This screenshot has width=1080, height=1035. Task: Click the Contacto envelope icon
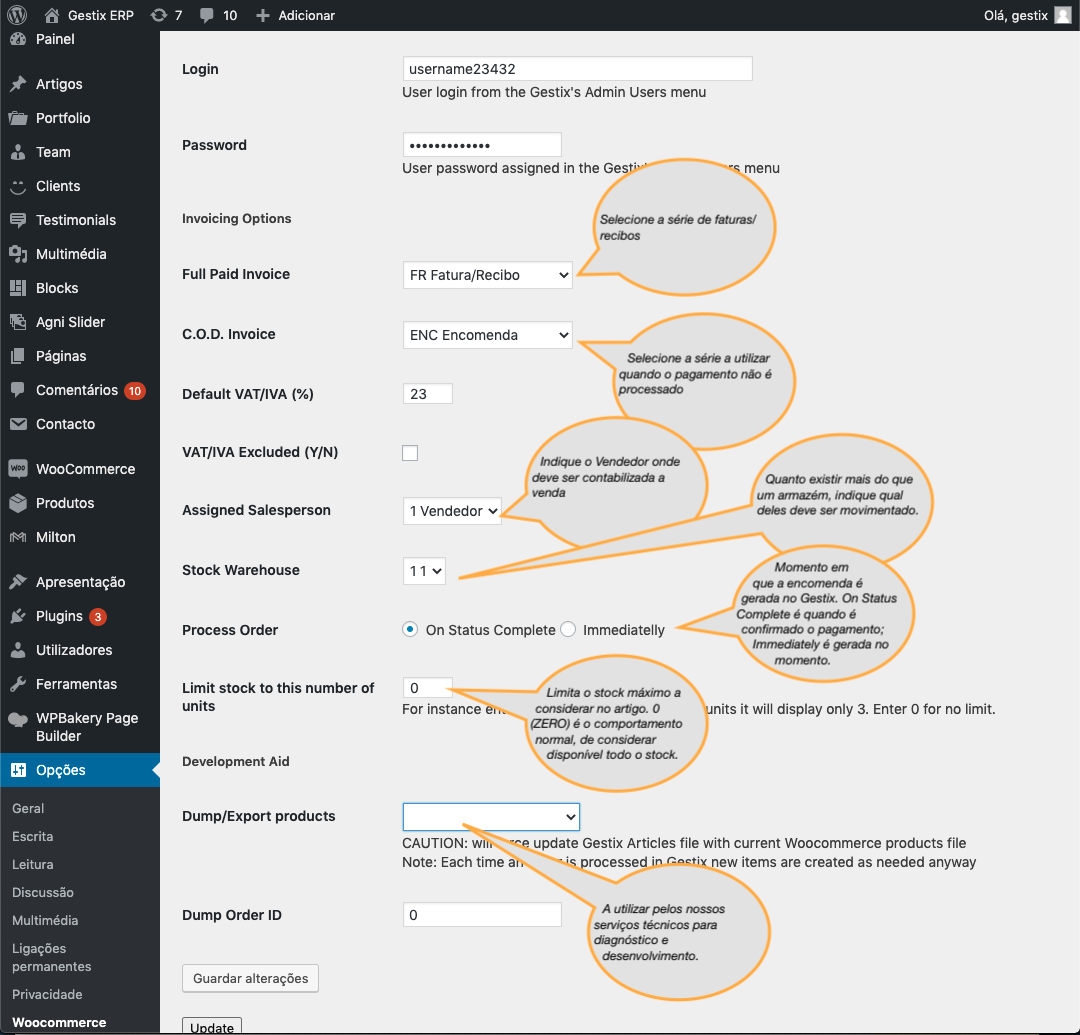click(x=18, y=424)
